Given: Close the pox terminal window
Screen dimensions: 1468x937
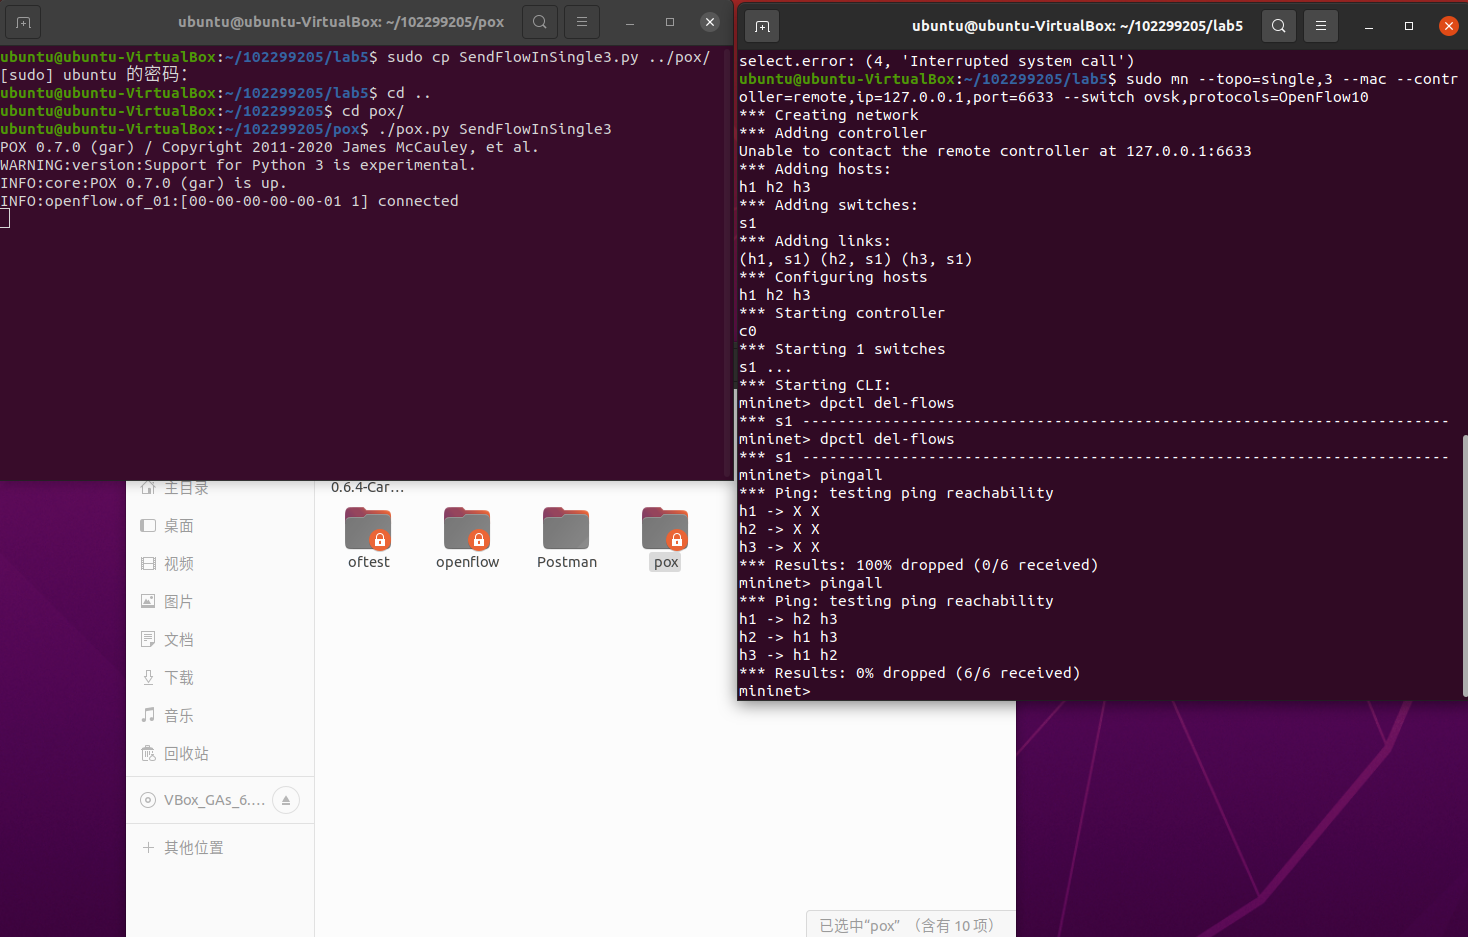Looking at the screenshot, I should click(x=710, y=22).
